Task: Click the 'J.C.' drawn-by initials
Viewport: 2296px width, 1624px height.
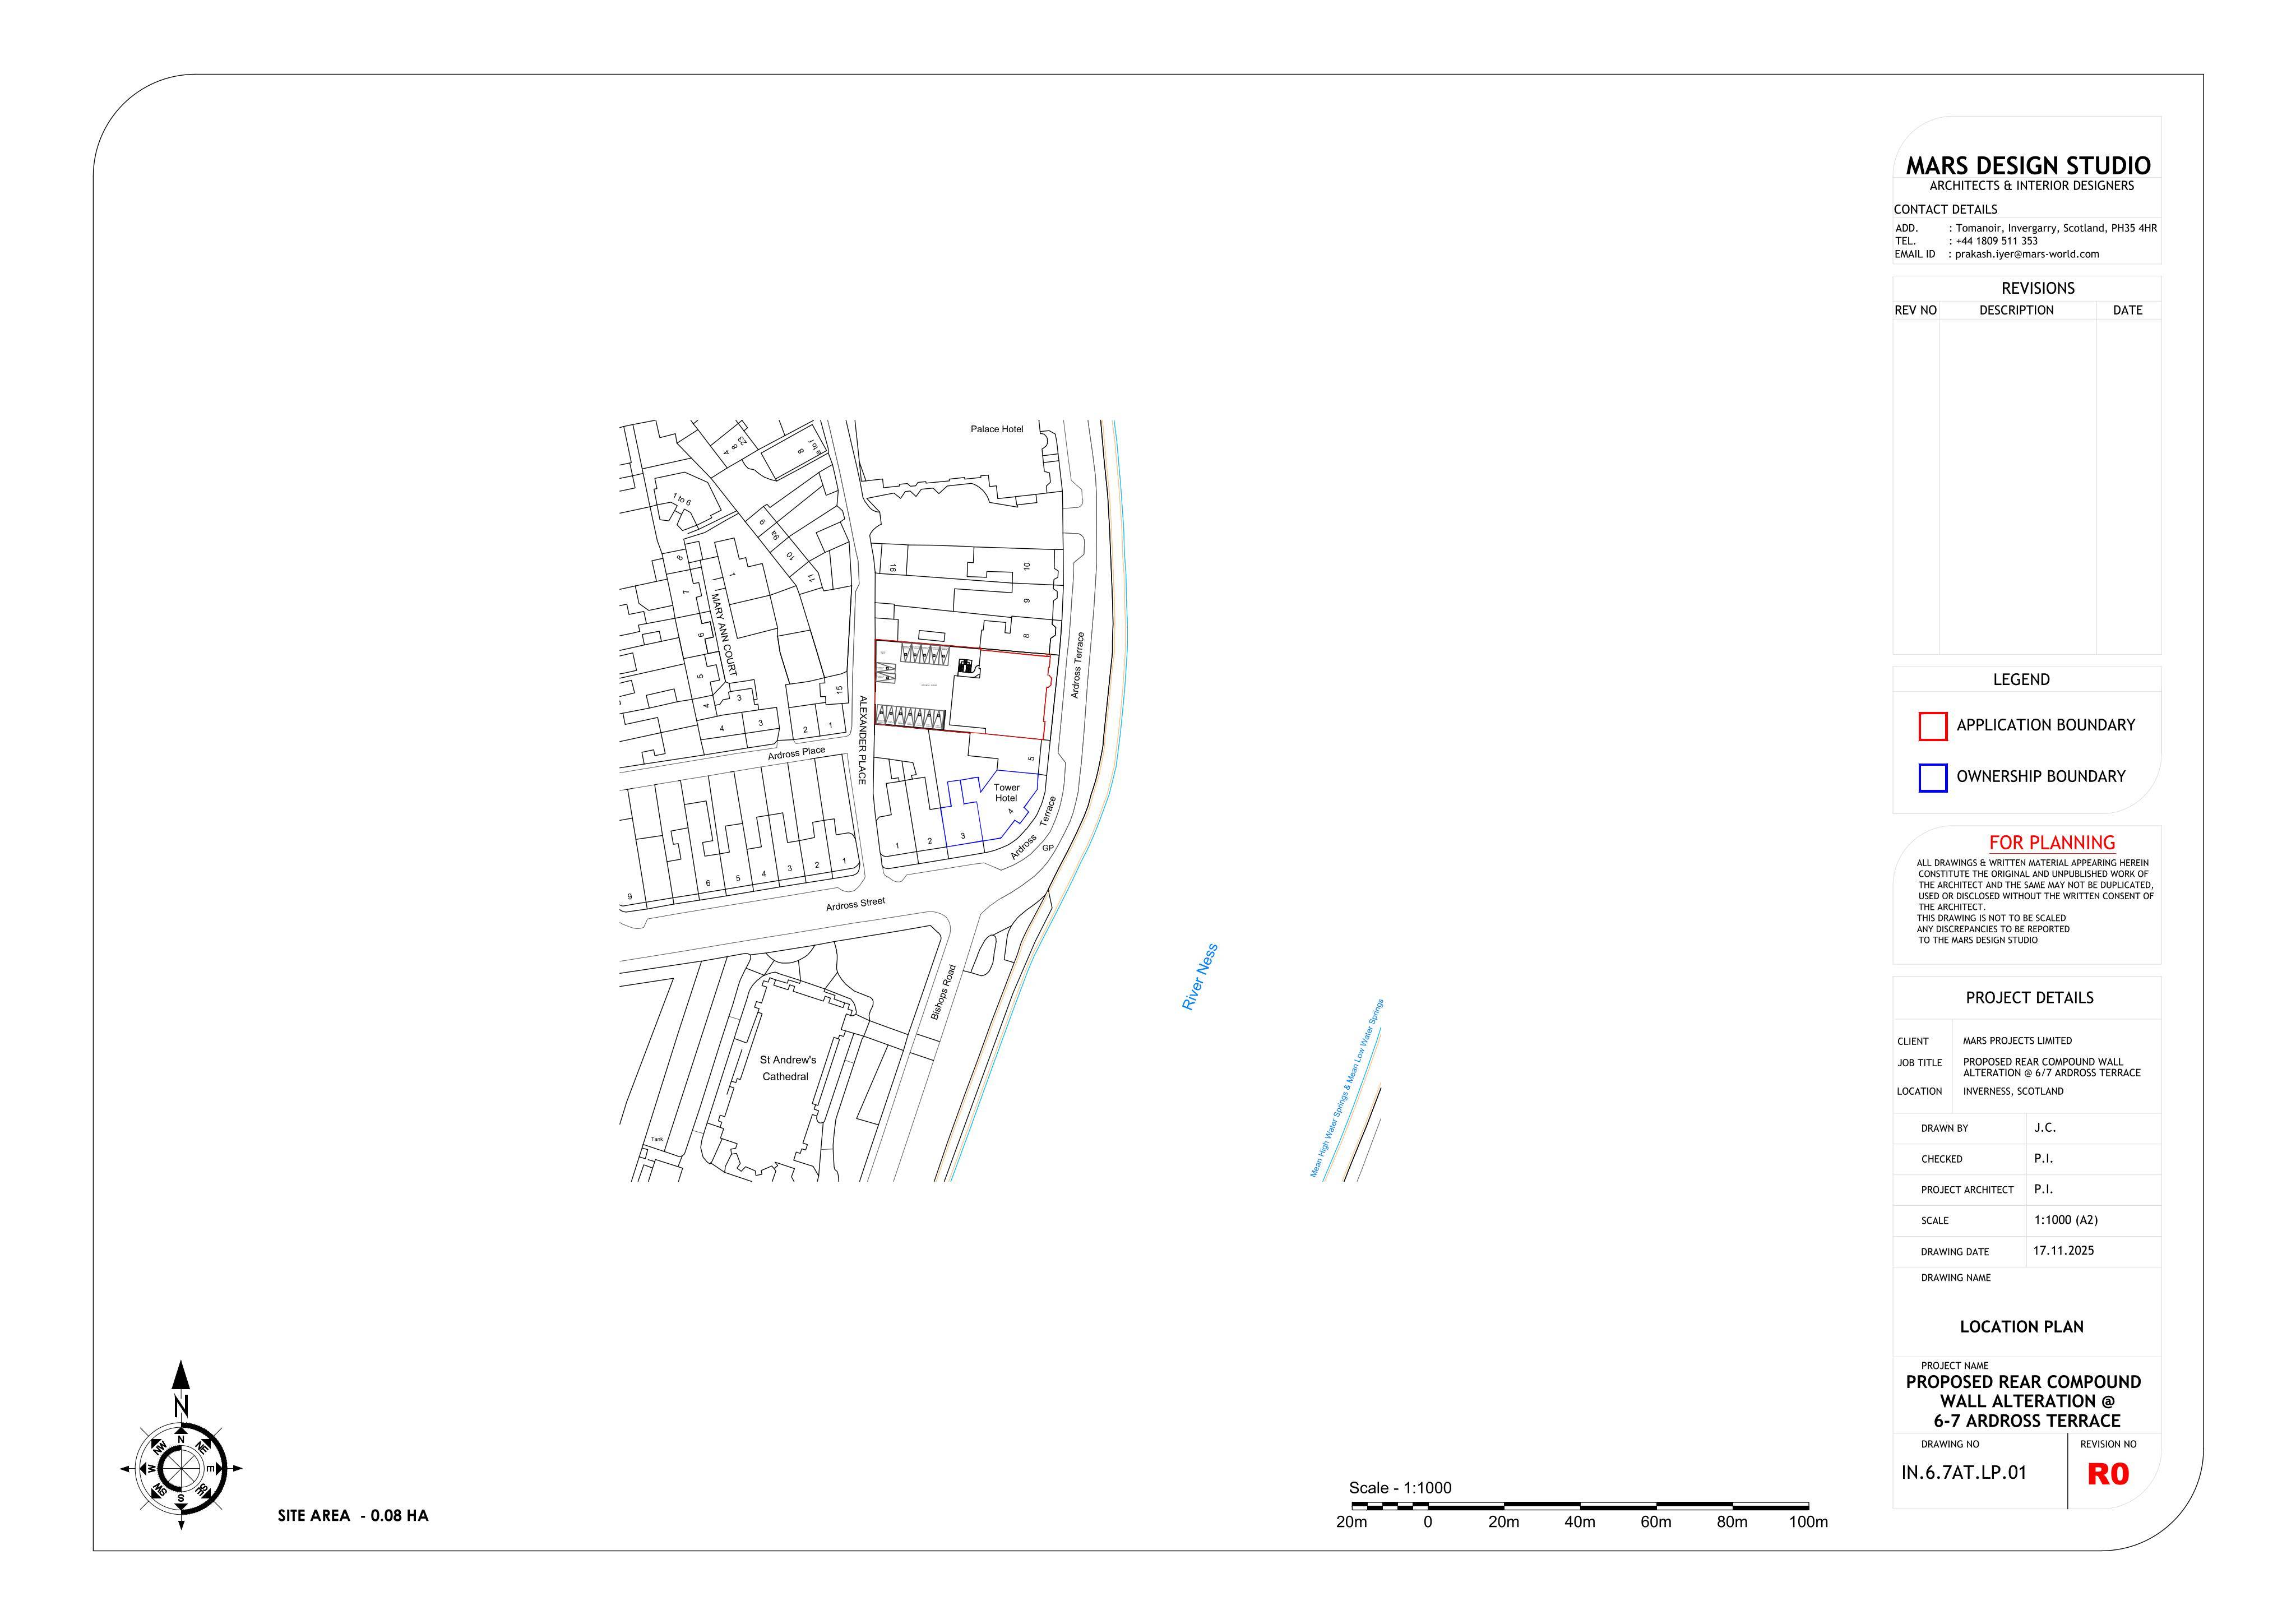Action: click(x=2044, y=1128)
